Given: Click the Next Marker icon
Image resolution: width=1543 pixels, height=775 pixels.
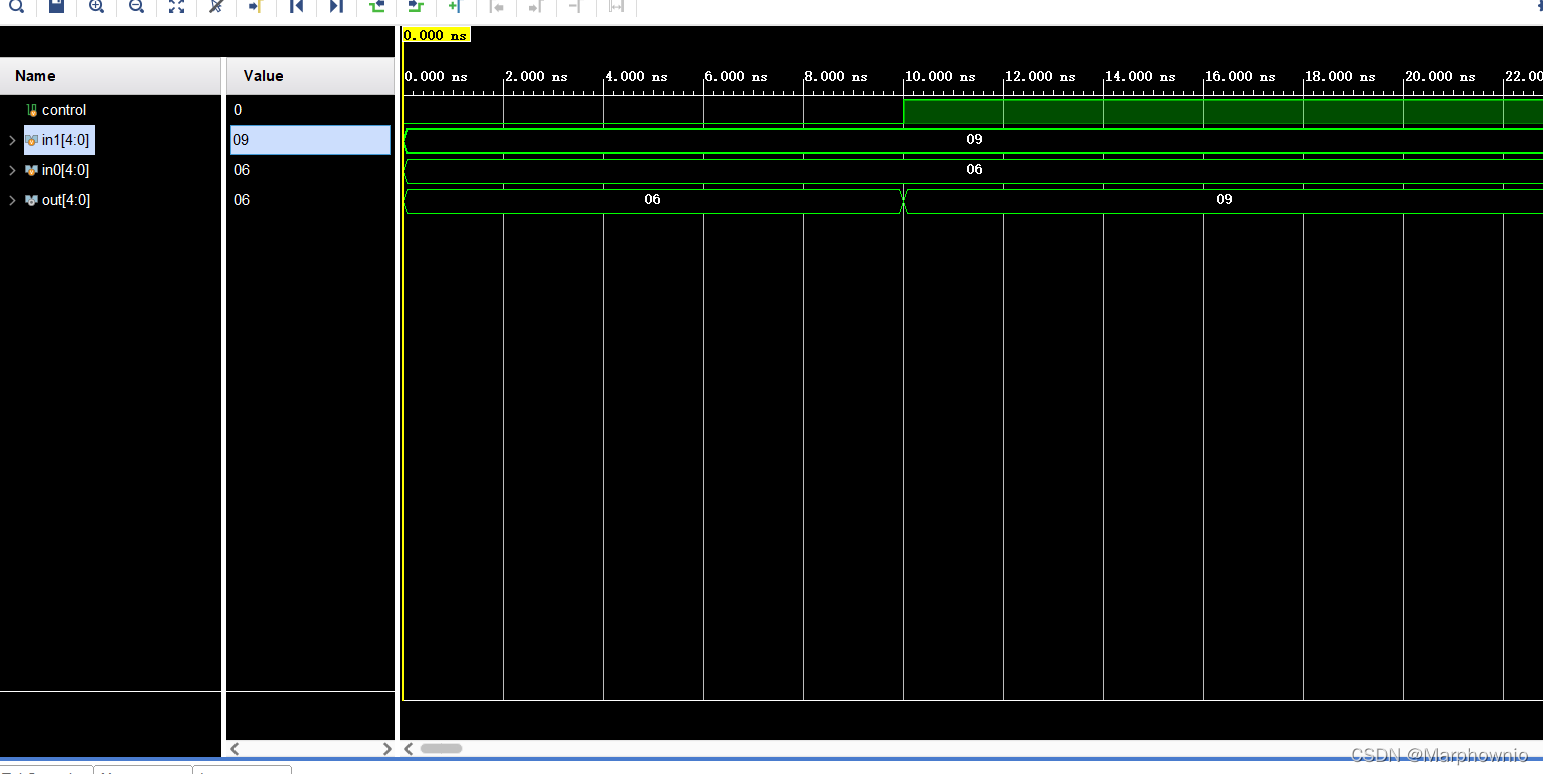Looking at the screenshot, I should click(536, 6).
